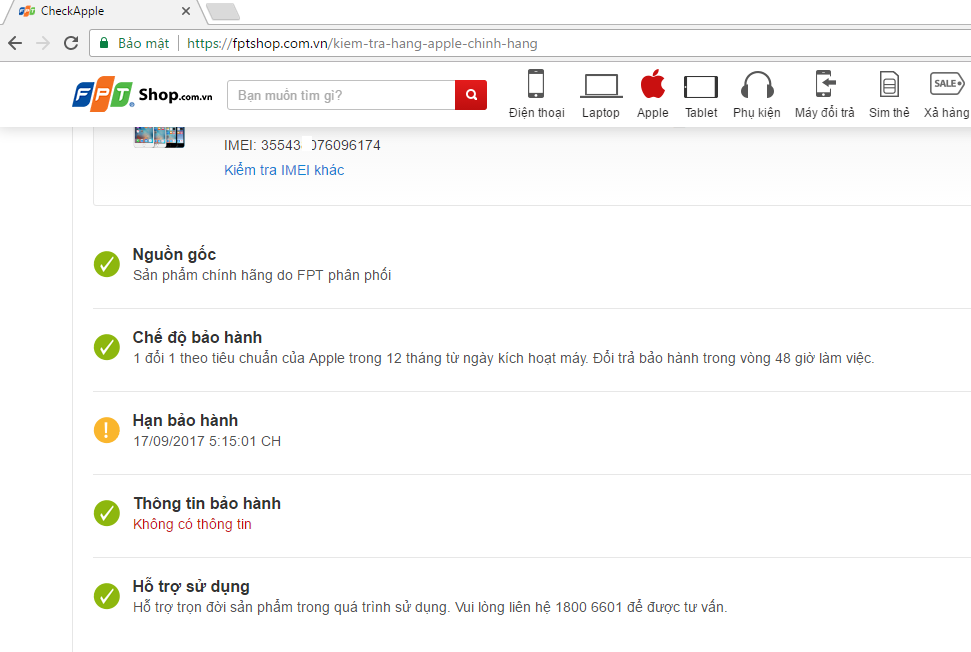Open a new browser tab
The height and width of the screenshot is (652, 971).
click(222, 12)
